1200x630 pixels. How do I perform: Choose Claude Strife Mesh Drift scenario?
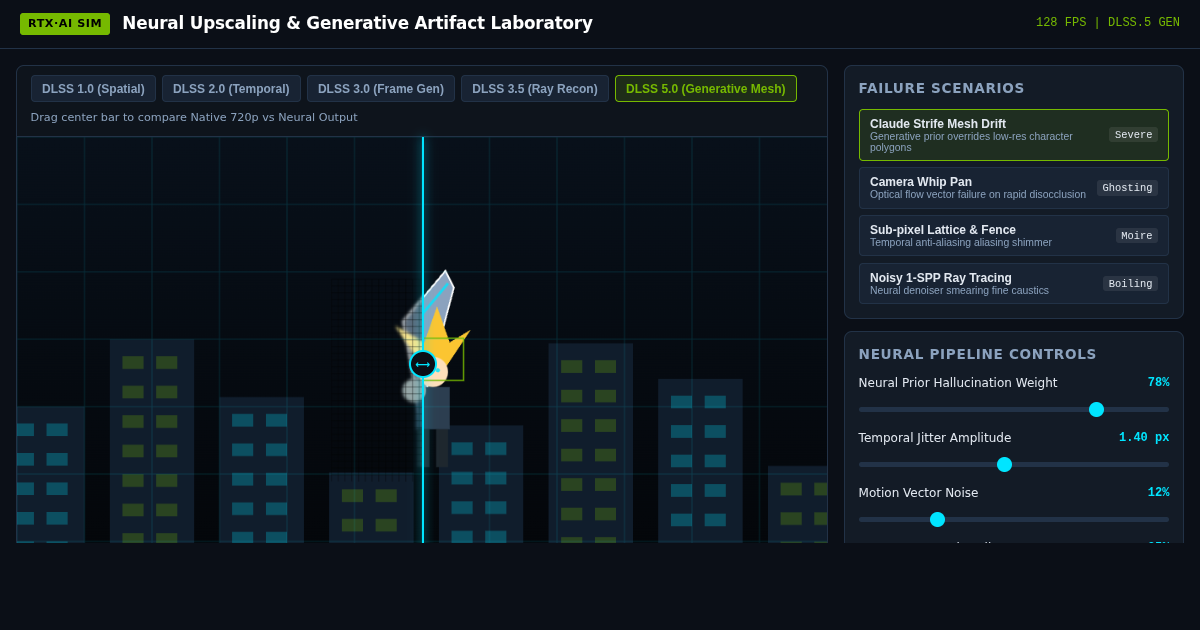1013,135
